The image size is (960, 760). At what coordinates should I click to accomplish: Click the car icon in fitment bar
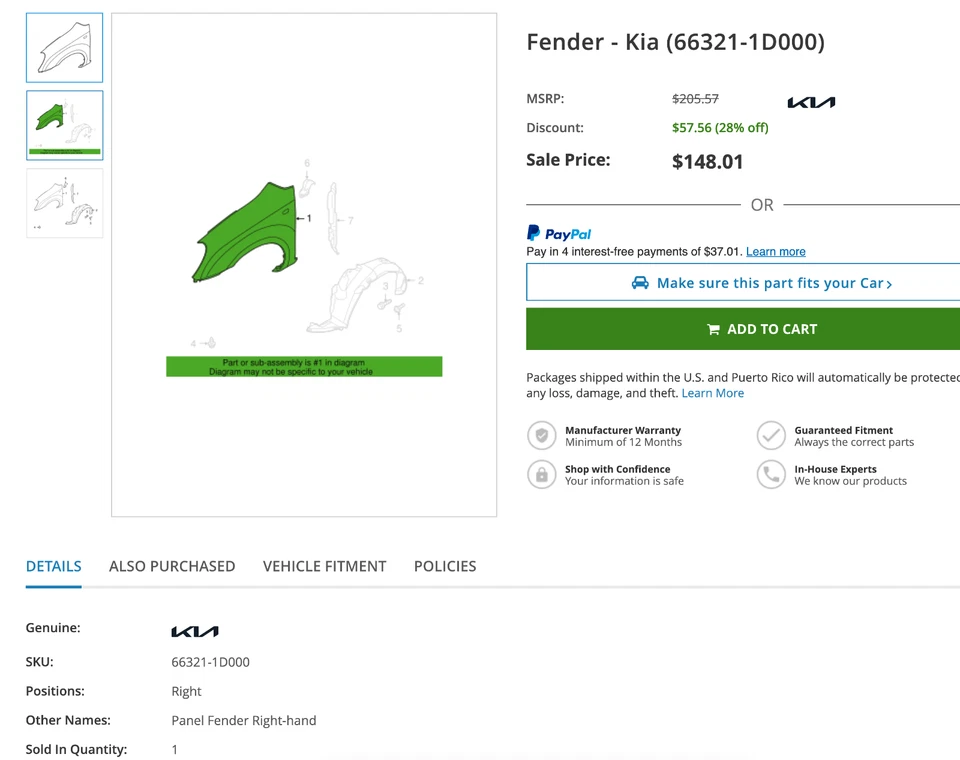tap(640, 283)
